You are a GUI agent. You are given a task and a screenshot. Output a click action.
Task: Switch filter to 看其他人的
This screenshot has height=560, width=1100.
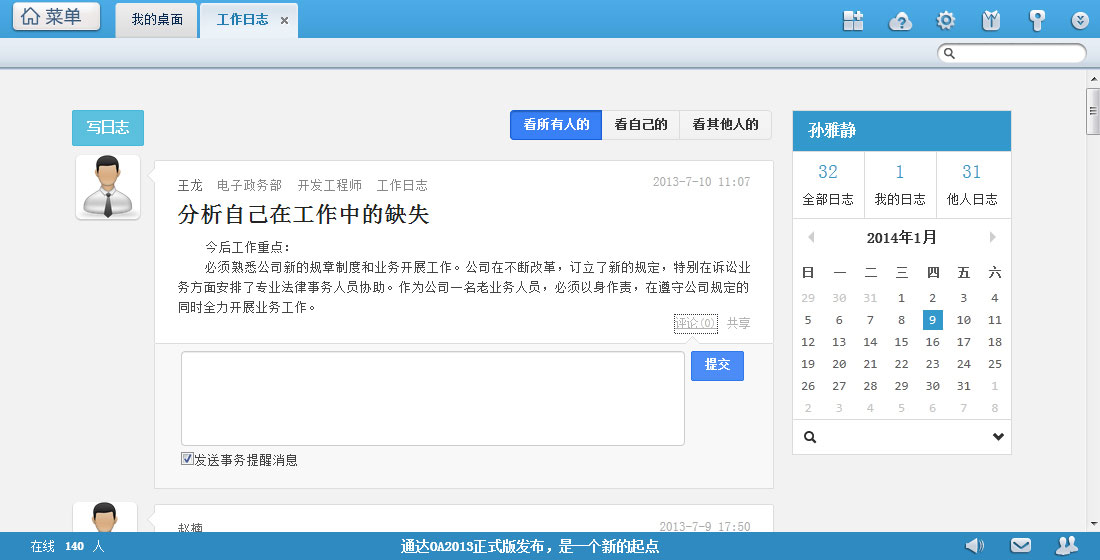pos(725,125)
